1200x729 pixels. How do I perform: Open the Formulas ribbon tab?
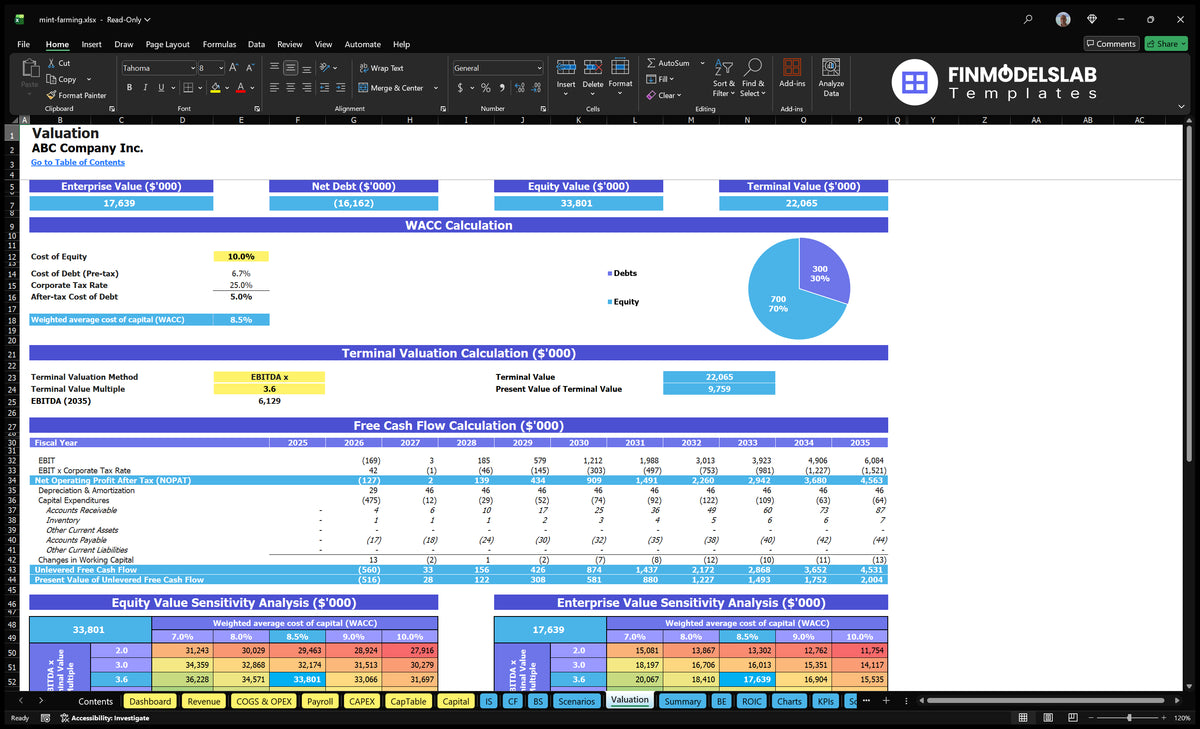(219, 44)
